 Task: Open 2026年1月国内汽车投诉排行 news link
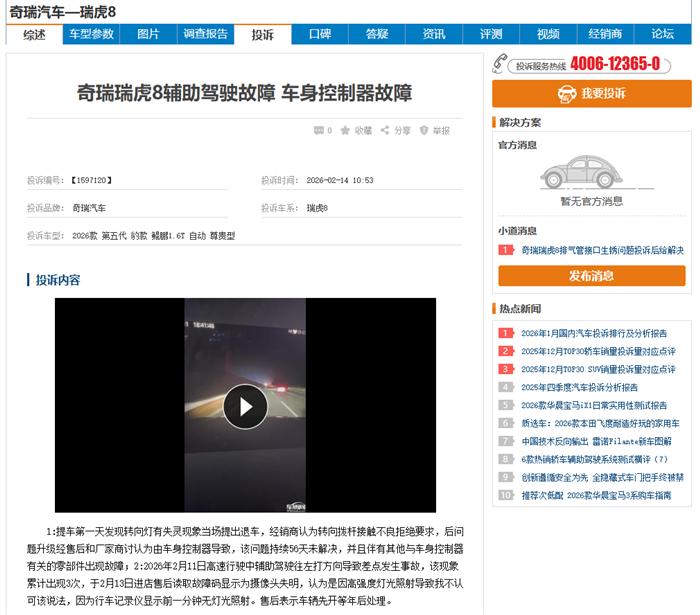pos(593,334)
